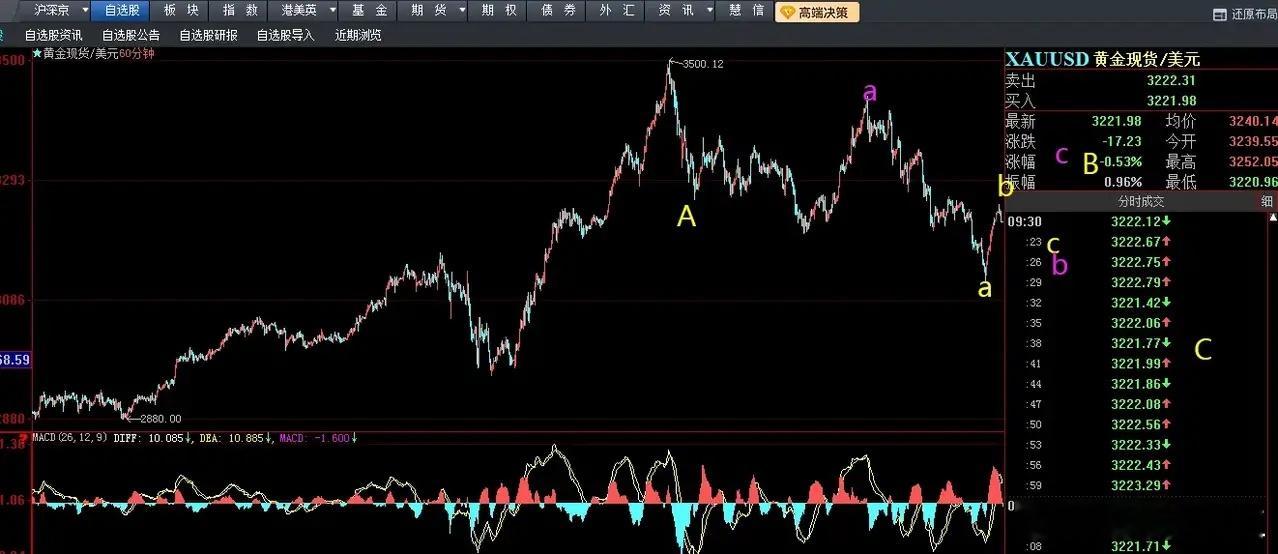The image size is (1278, 554).
Task: Click the 细 detail button
Action: 1267,201
